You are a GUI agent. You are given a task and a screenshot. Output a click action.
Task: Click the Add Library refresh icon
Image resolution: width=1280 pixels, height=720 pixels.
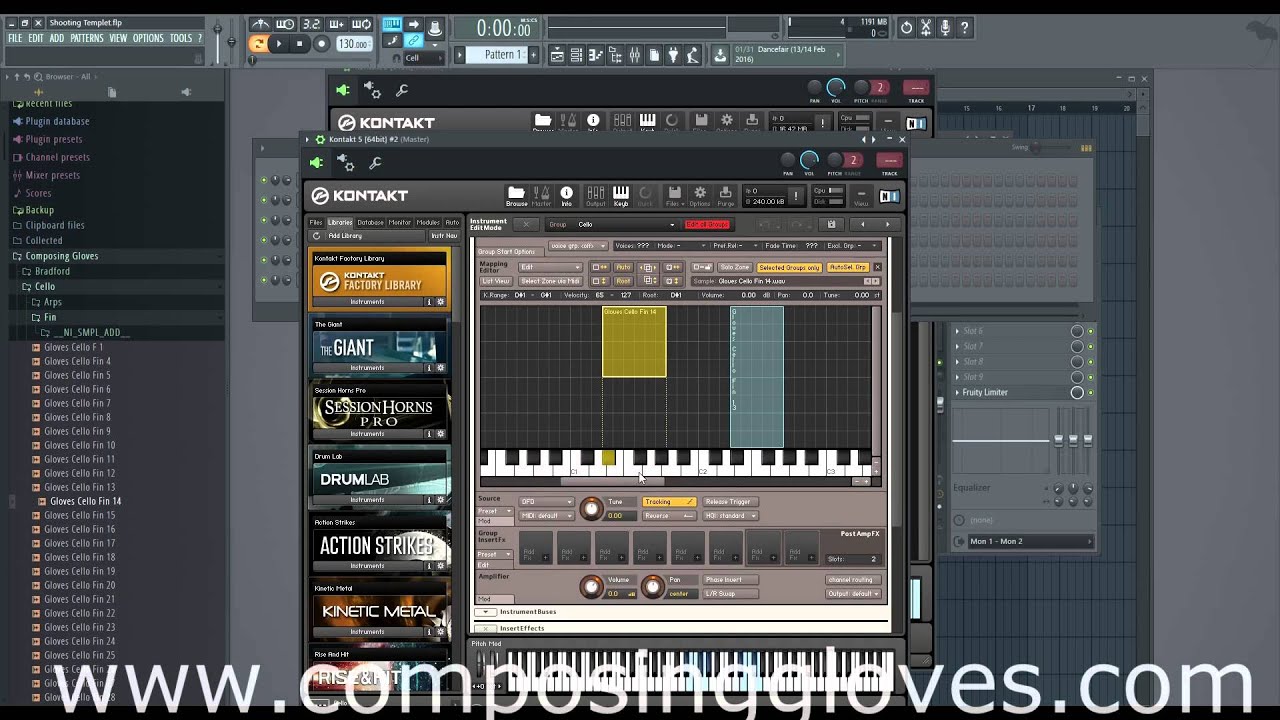[x=317, y=236]
